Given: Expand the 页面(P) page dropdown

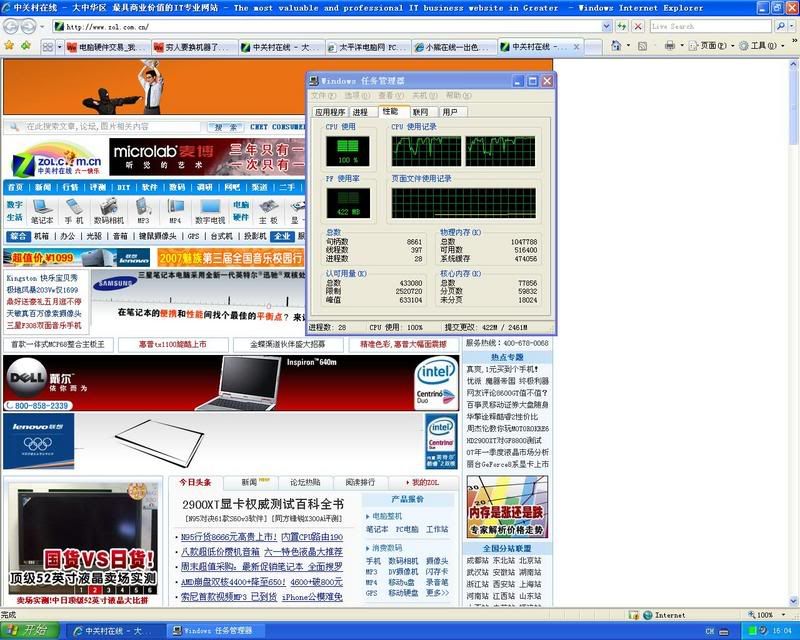Looking at the screenshot, I should pyautogui.click(x=713, y=46).
